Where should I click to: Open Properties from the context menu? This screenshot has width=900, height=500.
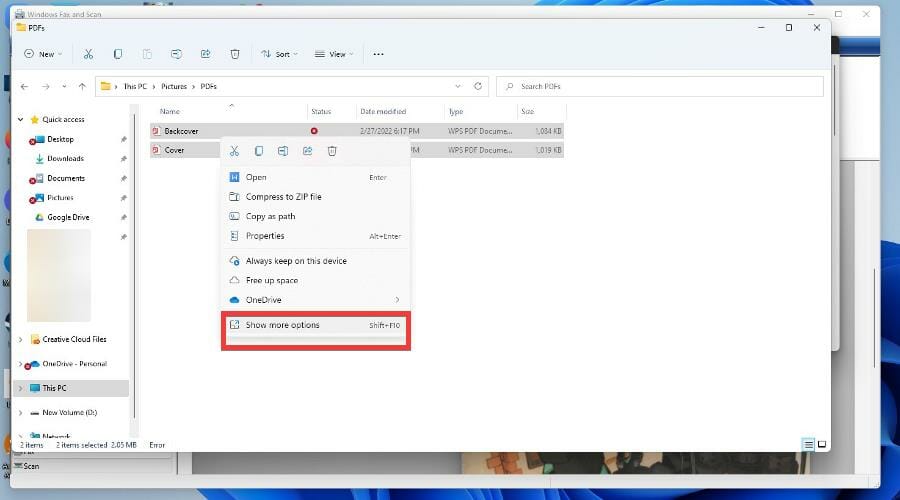[316, 236]
